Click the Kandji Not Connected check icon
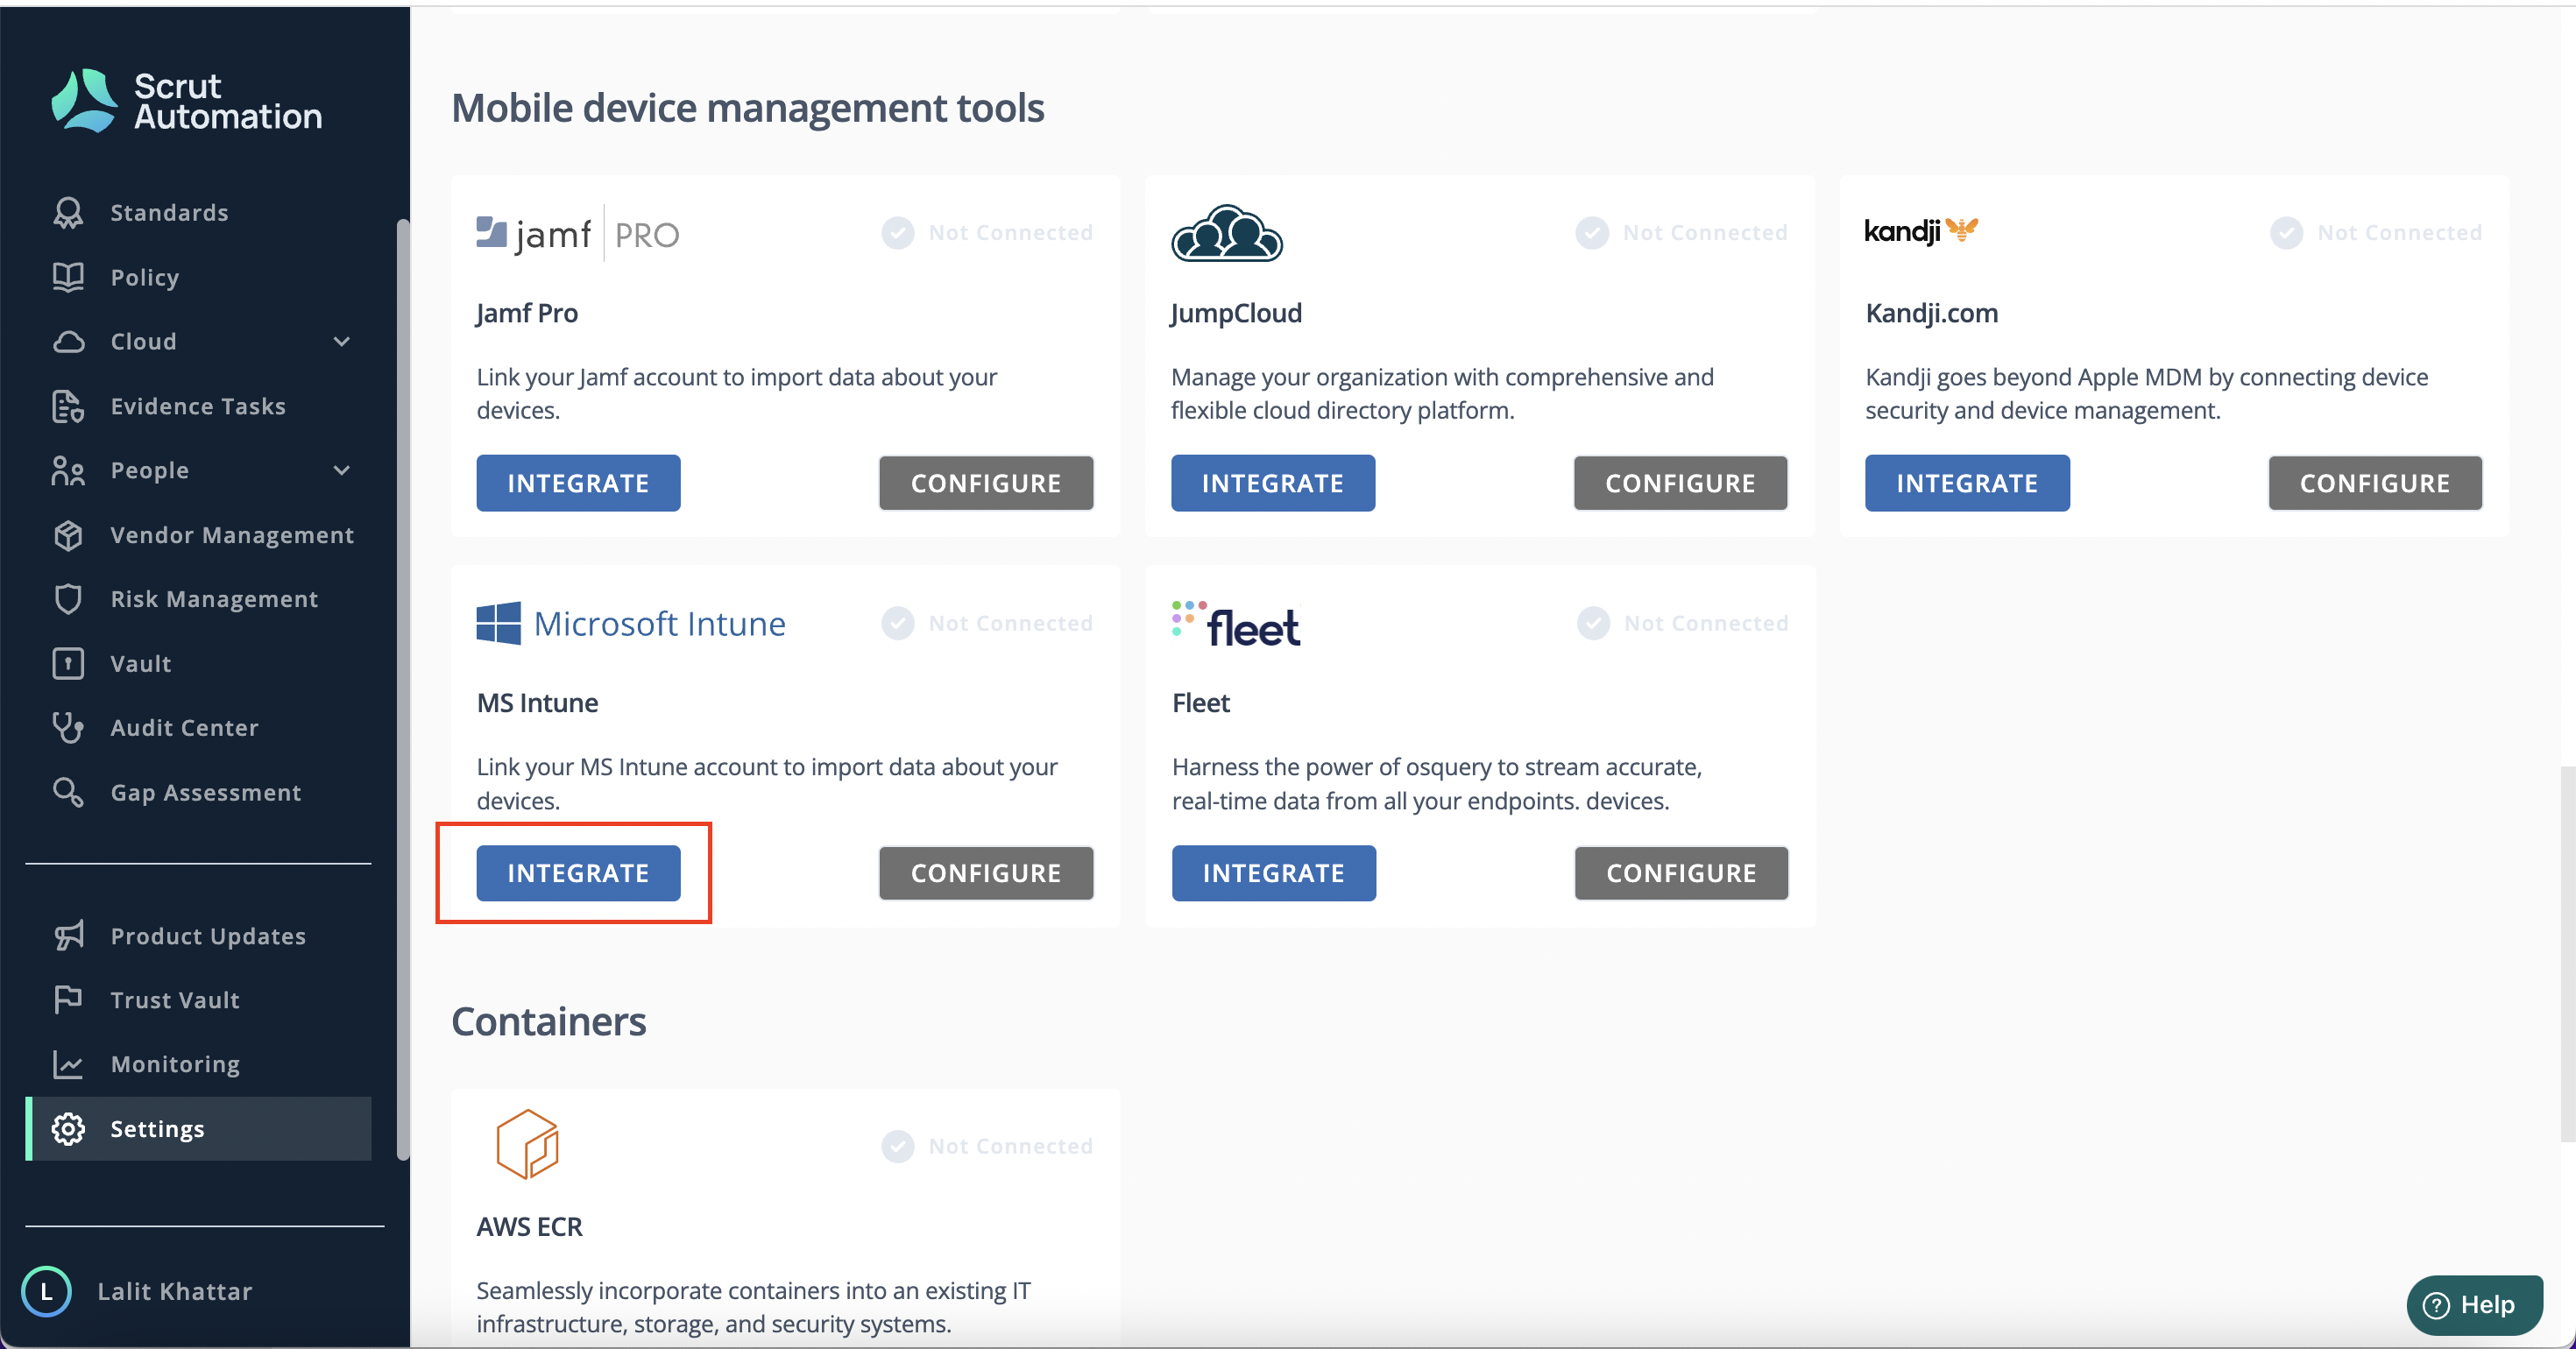This screenshot has width=2576, height=1349. point(2286,233)
